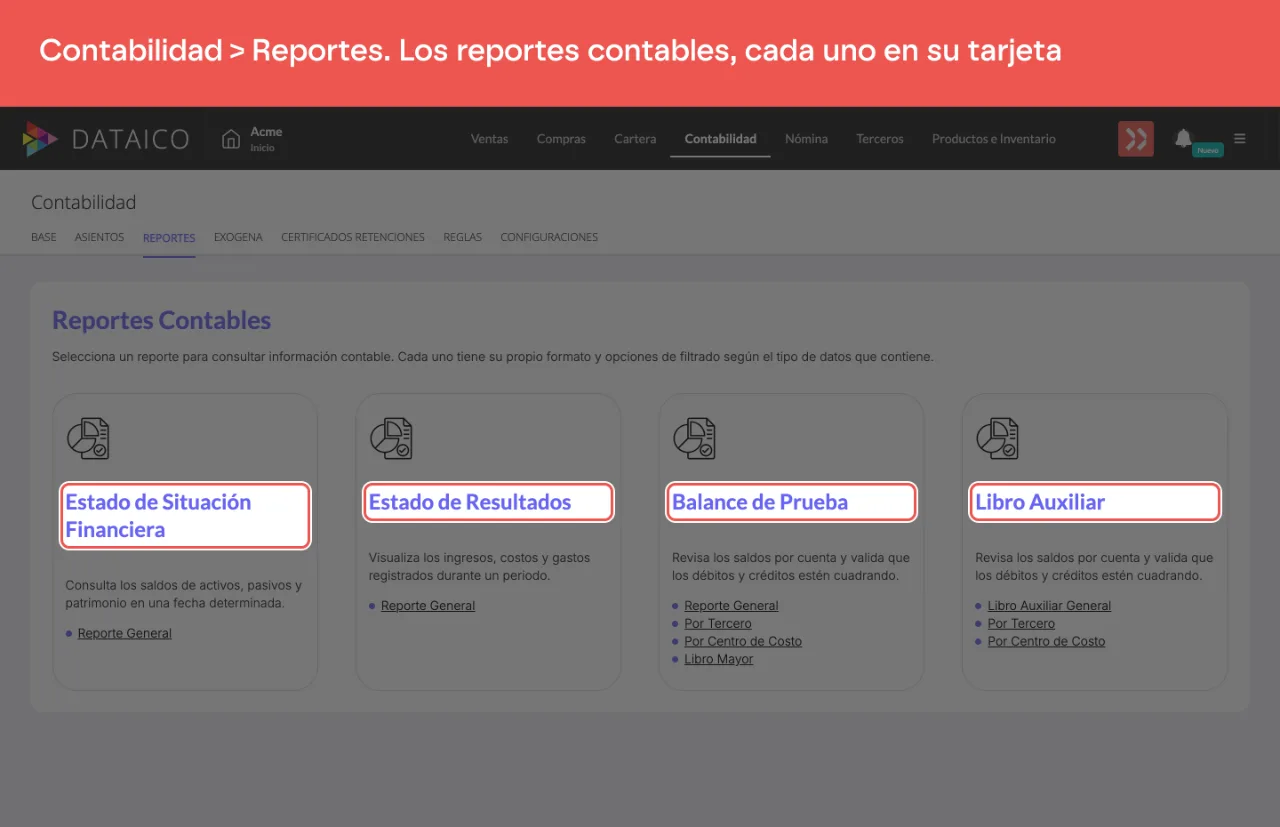The height and width of the screenshot is (827, 1280).
Task: Open the Estado de Resultados title
Action: (x=470, y=502)
